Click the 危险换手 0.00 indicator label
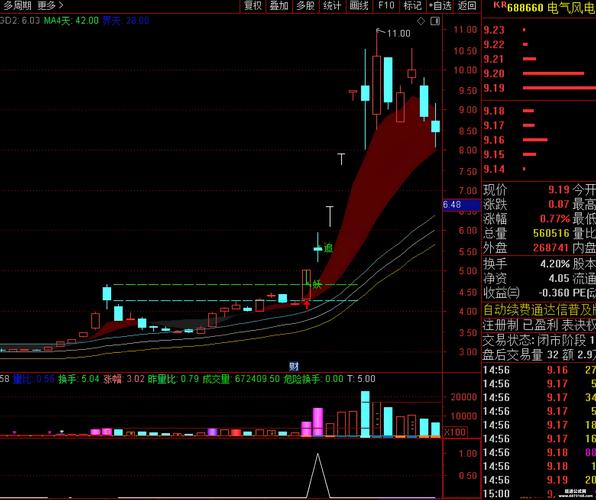The height and width of the screenshot is (500, 596). pyautogui.click(x=313, y=379)
